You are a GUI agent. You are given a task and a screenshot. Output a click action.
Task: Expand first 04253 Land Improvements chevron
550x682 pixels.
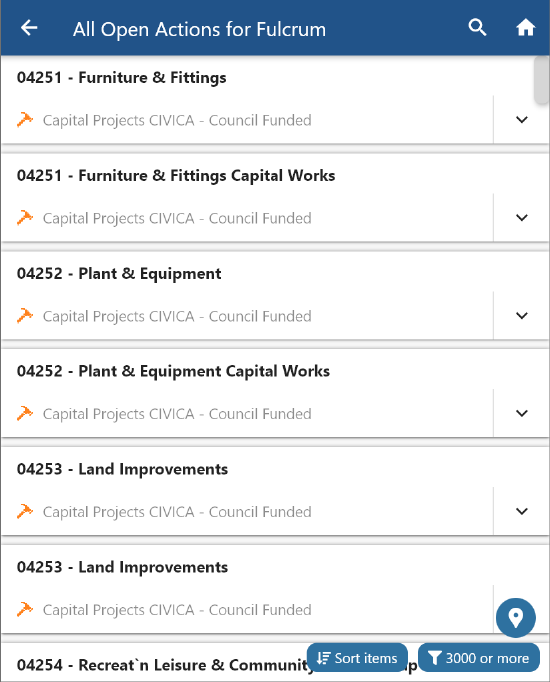tap(521, 511)
